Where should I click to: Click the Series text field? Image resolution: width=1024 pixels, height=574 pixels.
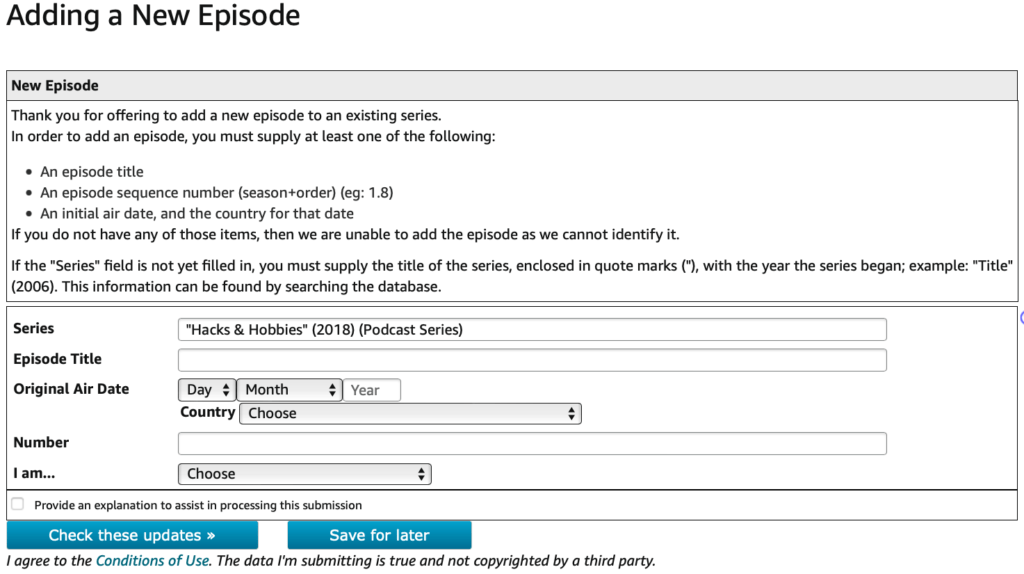coord(531,330)
